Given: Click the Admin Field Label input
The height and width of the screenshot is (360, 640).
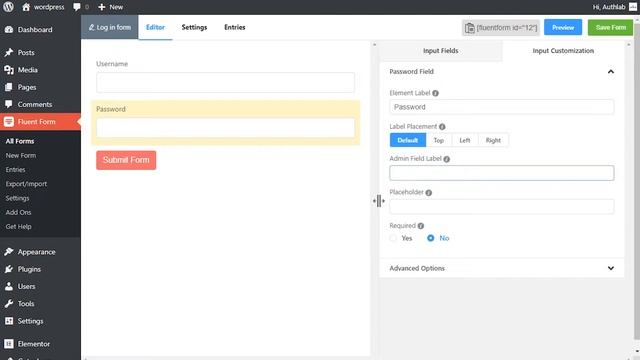Looking at the screenshot, I should (x=502, y=173).
